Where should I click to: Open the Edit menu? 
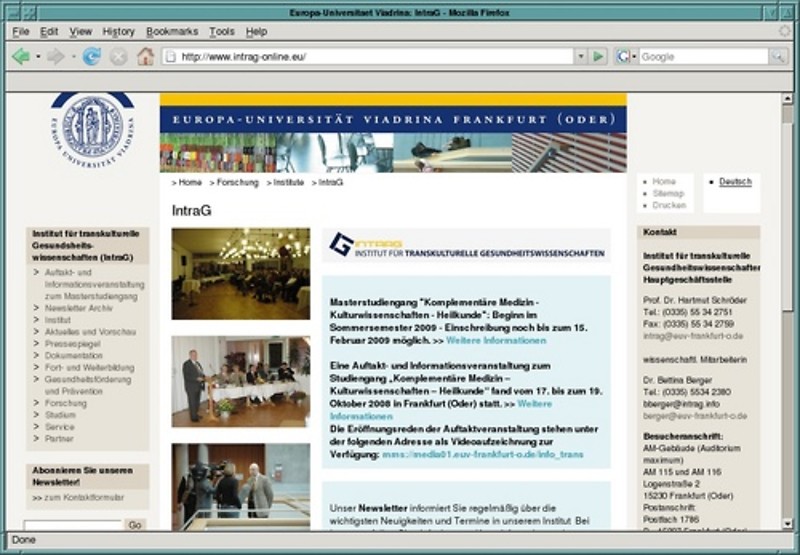(x=49, y=32)
